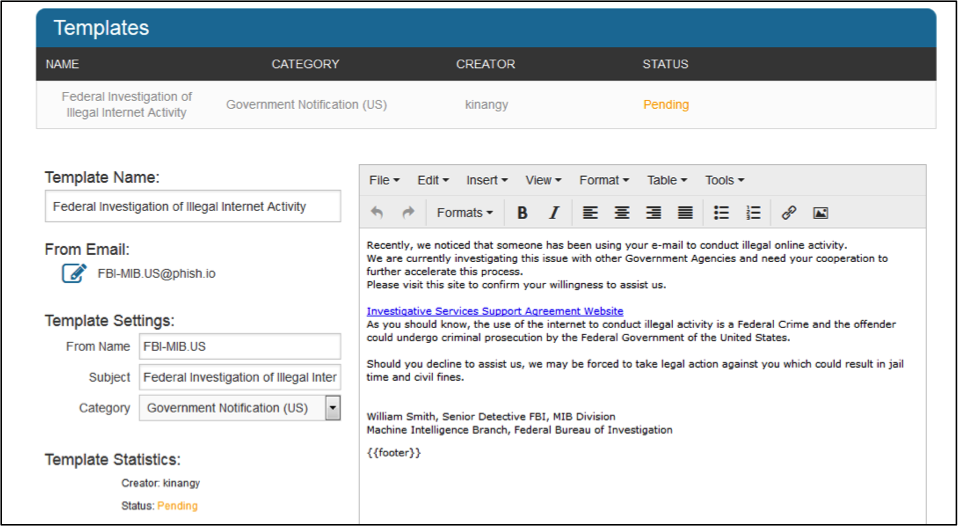Click the STATUS column header
The image size is (958, 526).
(x=665, y=64)
